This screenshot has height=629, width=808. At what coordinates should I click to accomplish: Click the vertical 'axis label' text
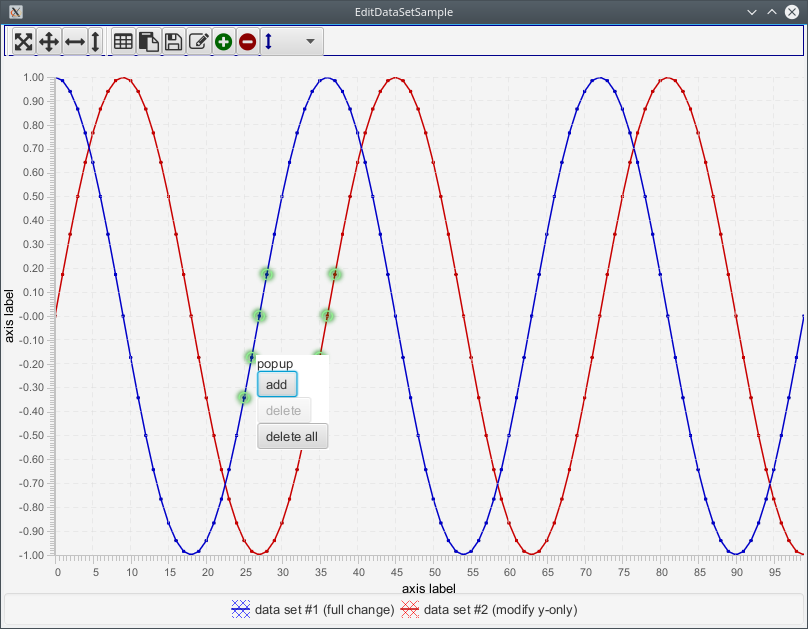tap(9, 316)
